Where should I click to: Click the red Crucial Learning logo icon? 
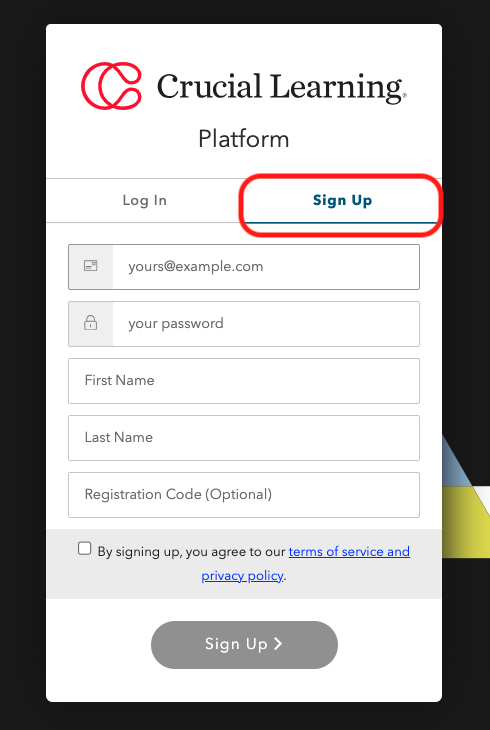point(111,86)
